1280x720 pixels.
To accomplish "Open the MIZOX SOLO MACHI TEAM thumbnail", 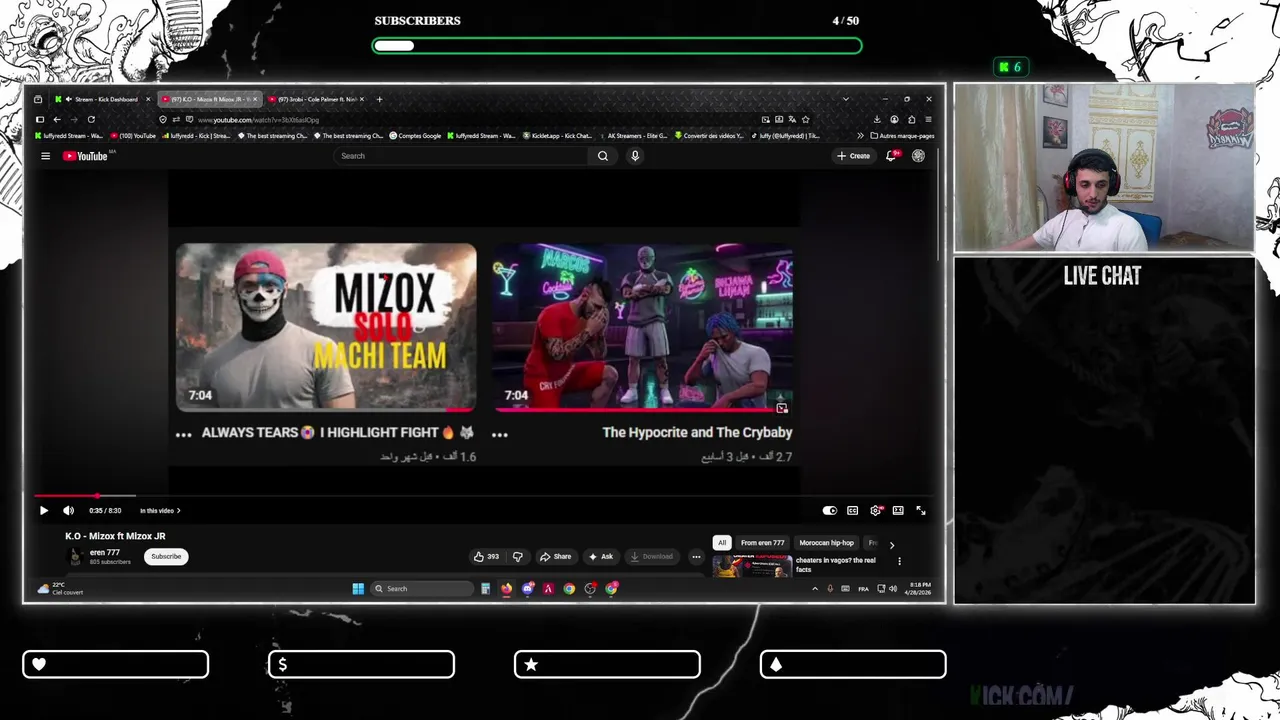I will pyautogui.click(x=326, y=327).
